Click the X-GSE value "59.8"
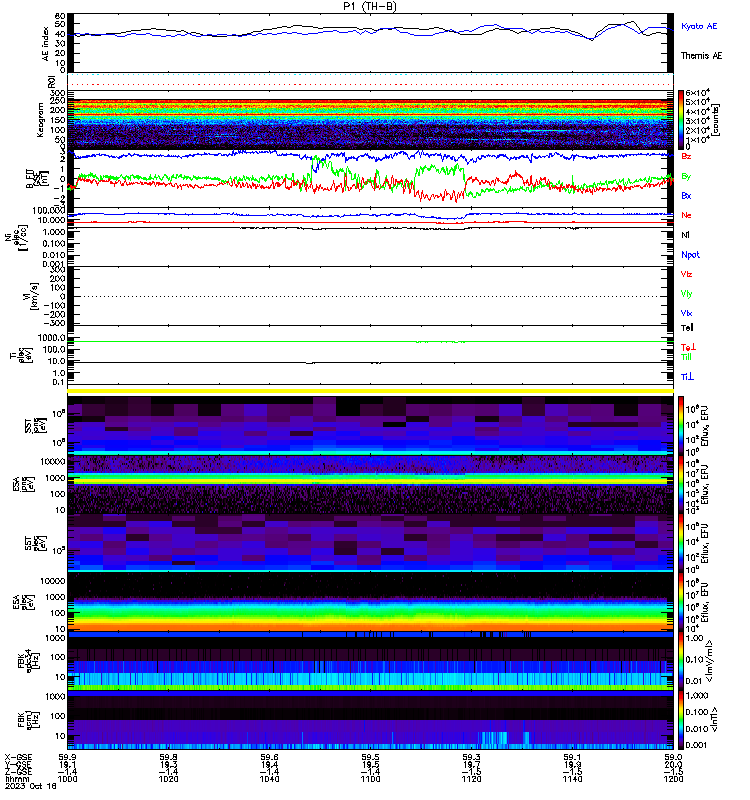This screenshot has height=800, width=750. point(168,758)
